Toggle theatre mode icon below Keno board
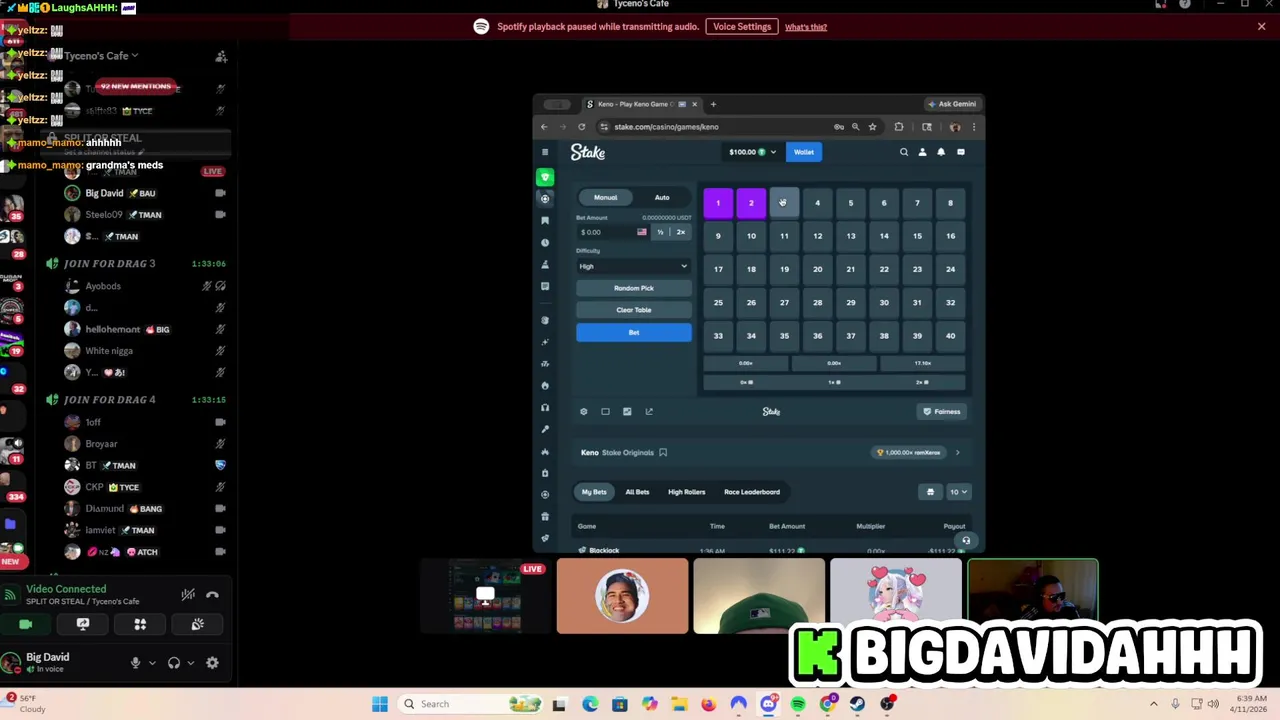The image size is (1280, 720). tap(605, 411)
